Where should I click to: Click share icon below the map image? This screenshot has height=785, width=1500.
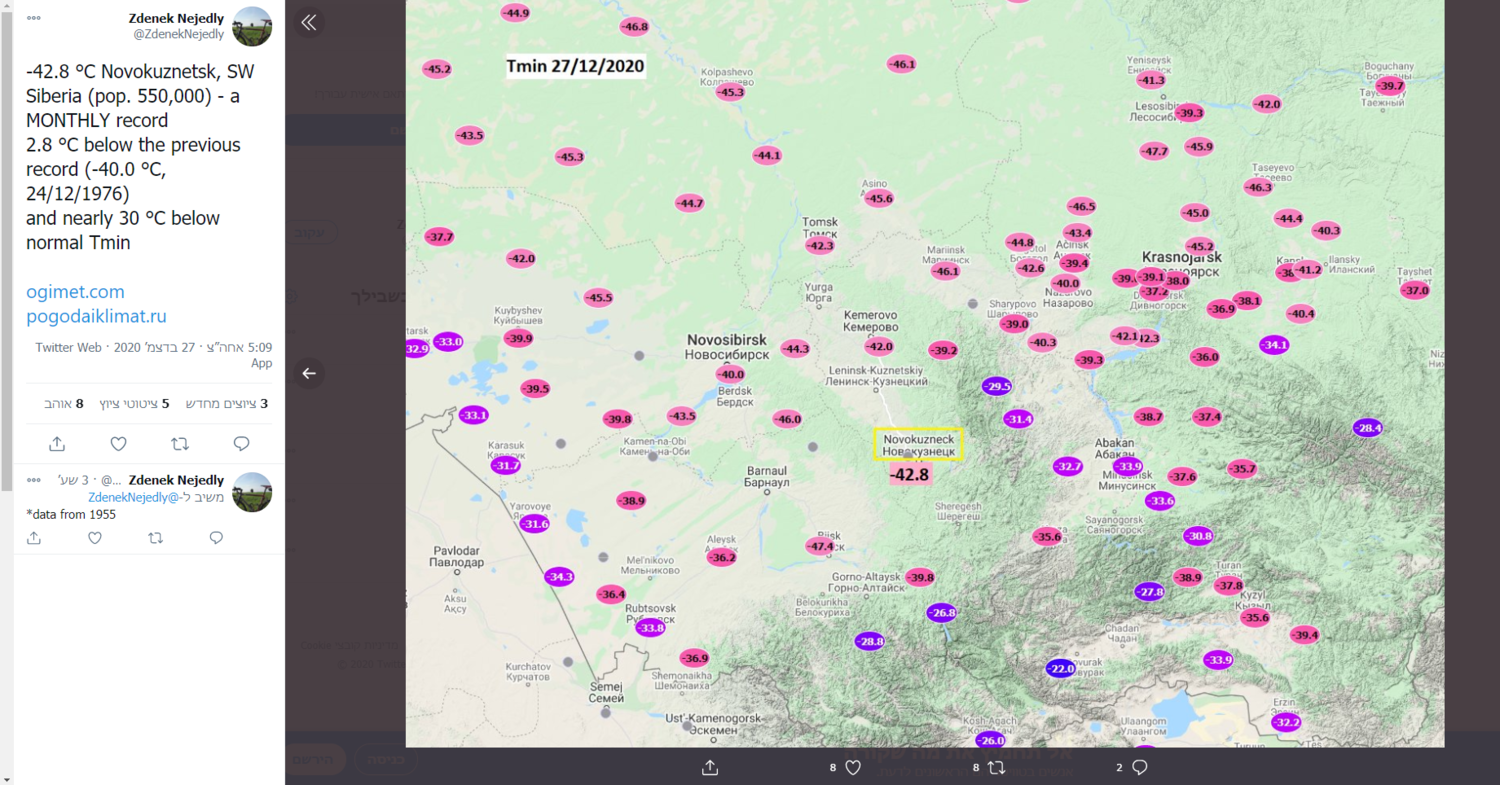pos(710,767)
